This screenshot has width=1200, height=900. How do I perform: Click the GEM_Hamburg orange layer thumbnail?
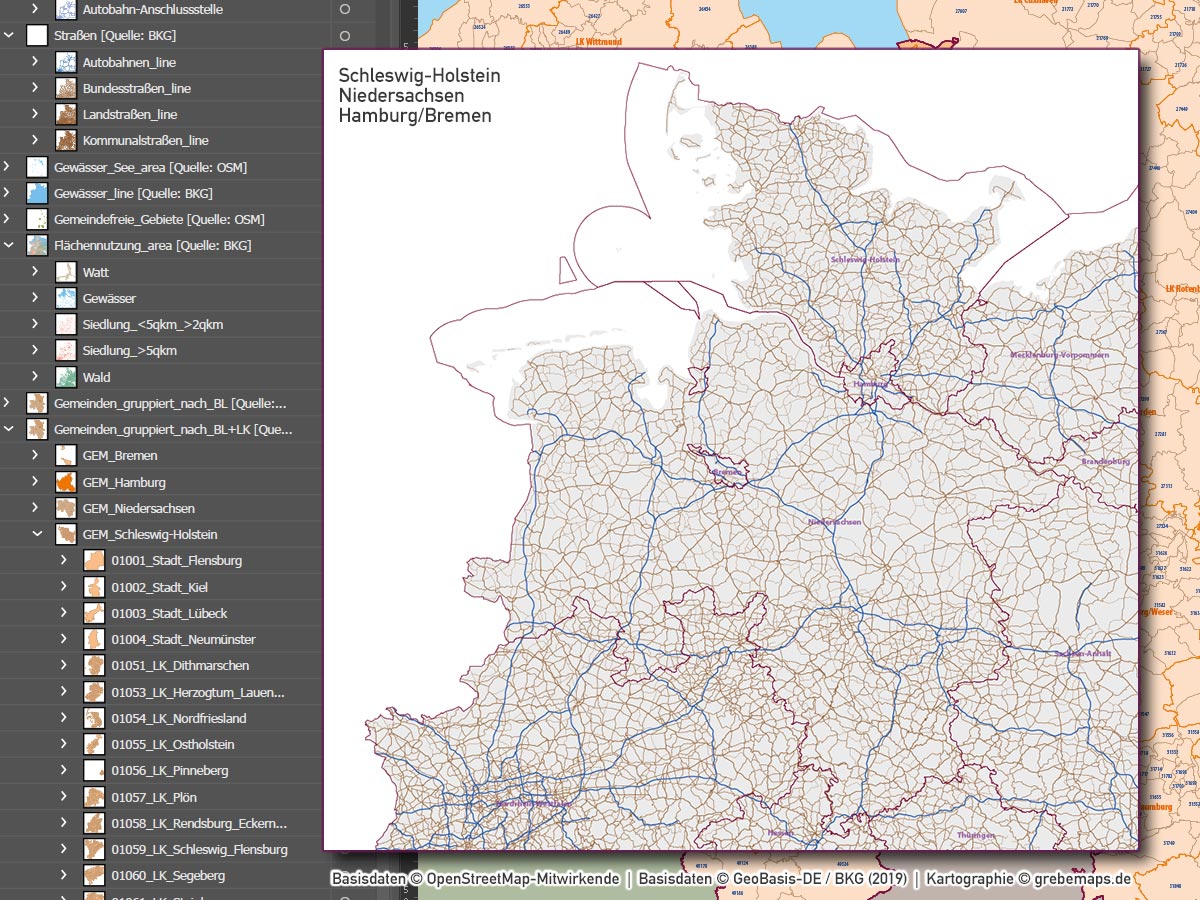(66, 482)
